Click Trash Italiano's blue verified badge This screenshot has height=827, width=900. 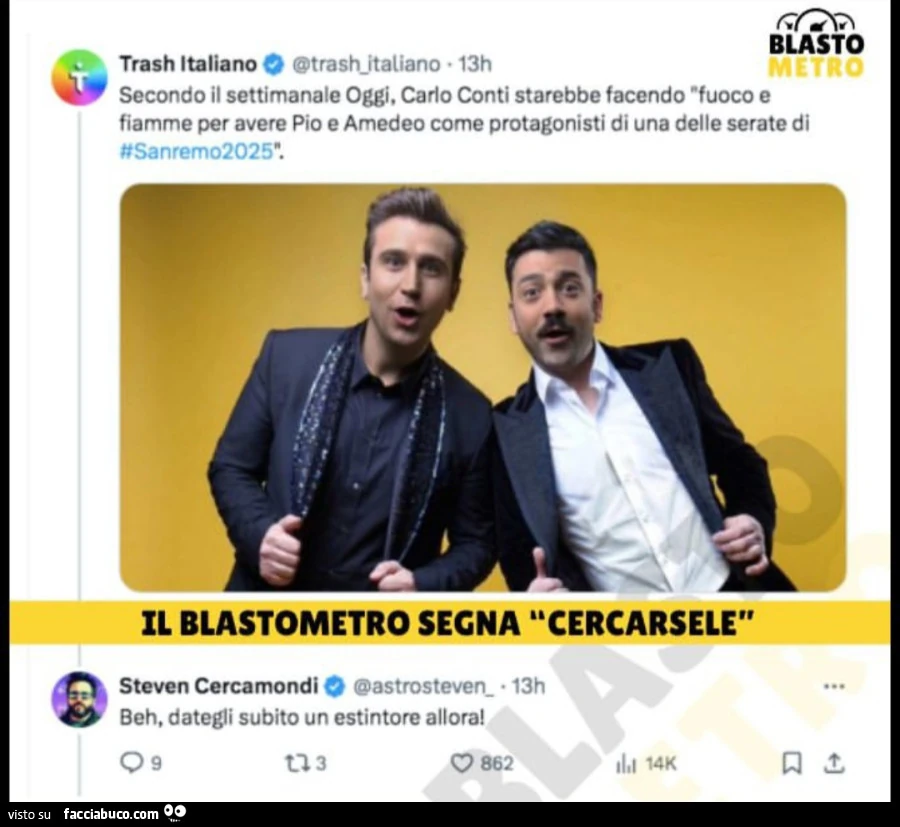(273, 64)
